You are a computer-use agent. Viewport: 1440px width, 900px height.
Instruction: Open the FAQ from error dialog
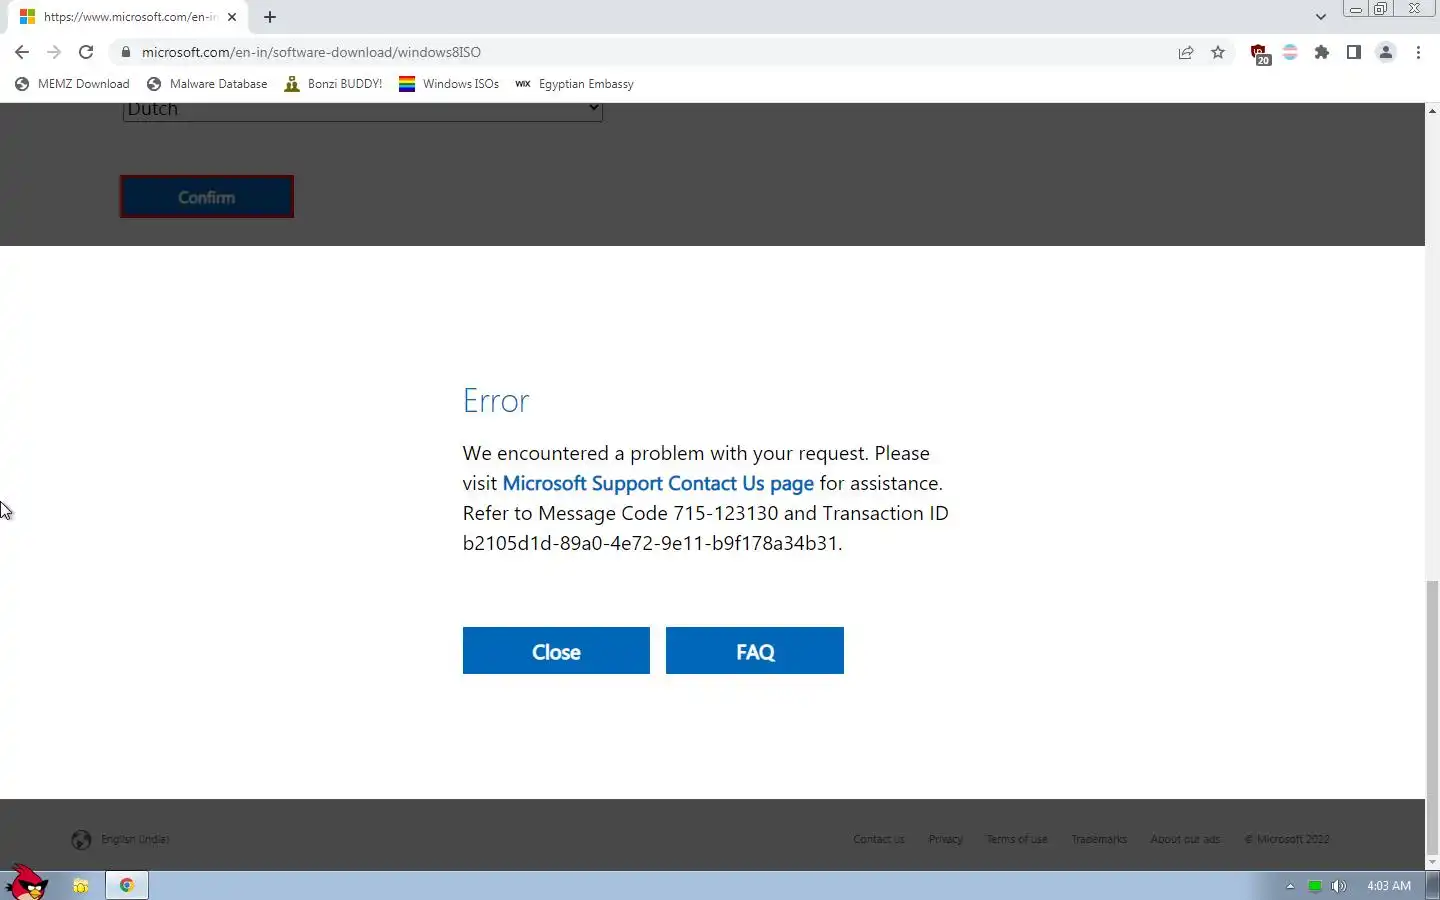[755, 651]
